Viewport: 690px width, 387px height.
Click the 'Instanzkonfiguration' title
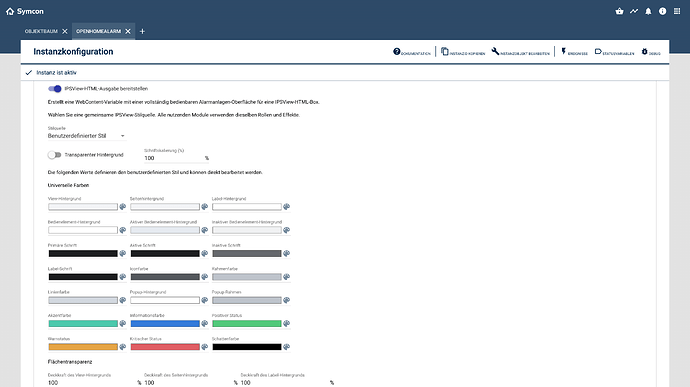pos(73,52)
